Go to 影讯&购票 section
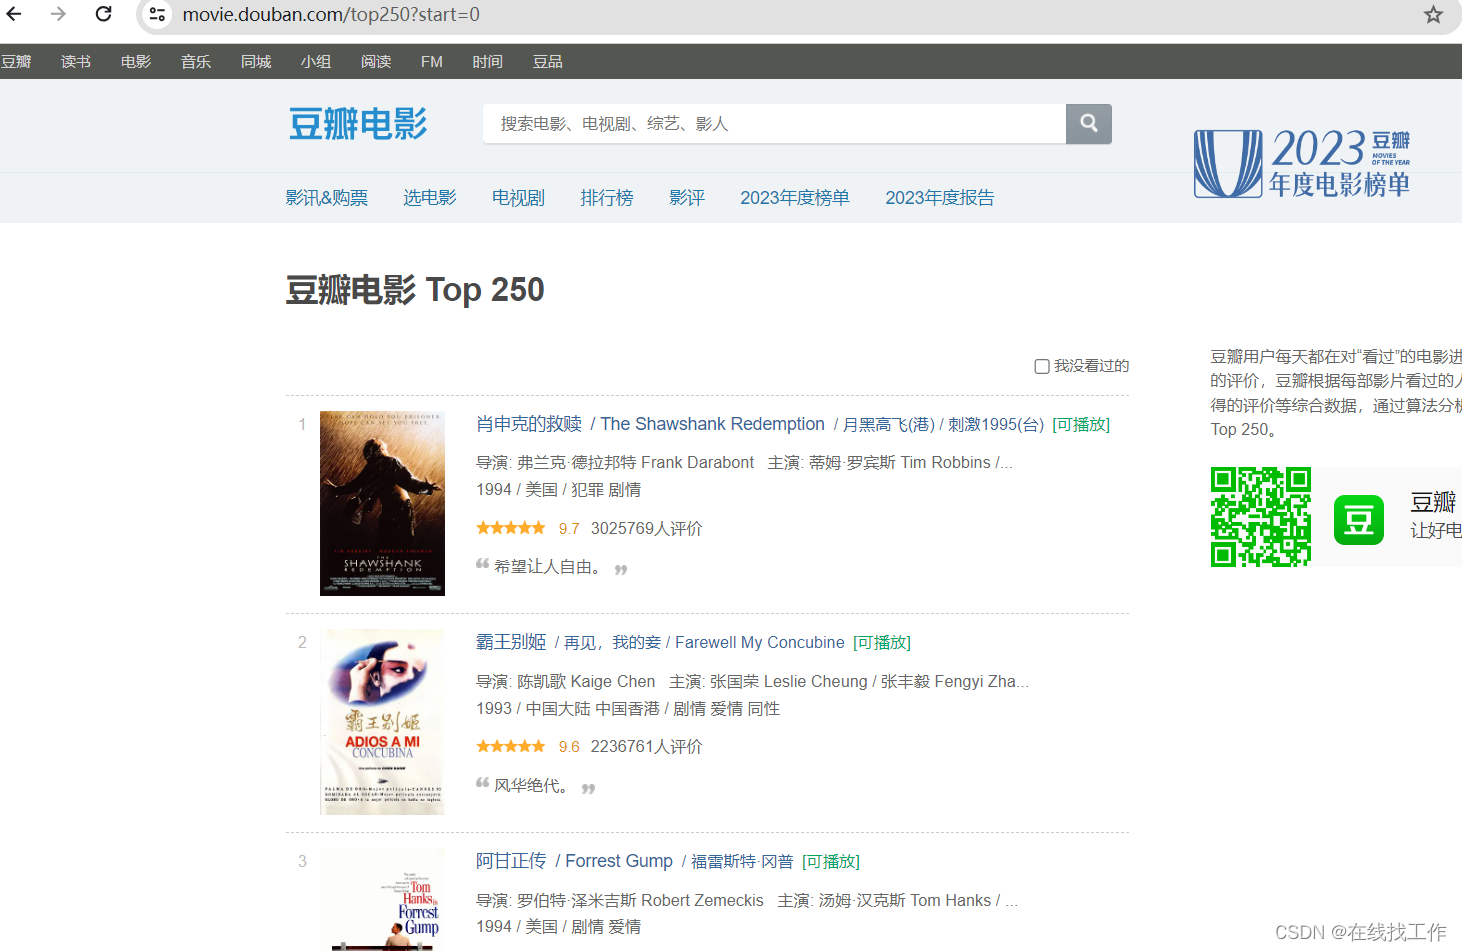This screenshot has width=1462, height=951. (327, 198)
